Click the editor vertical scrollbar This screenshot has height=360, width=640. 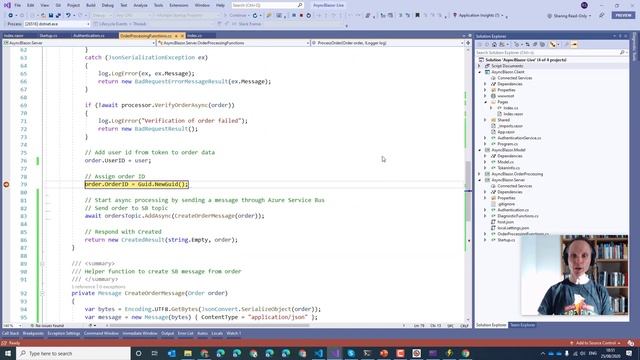469,184
